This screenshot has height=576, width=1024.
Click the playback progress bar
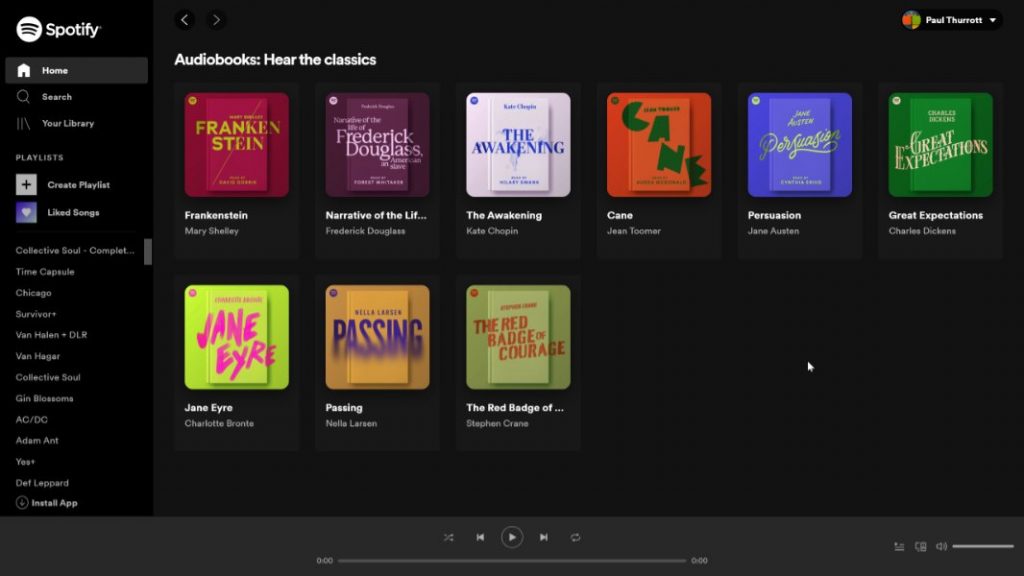[512, 560]
